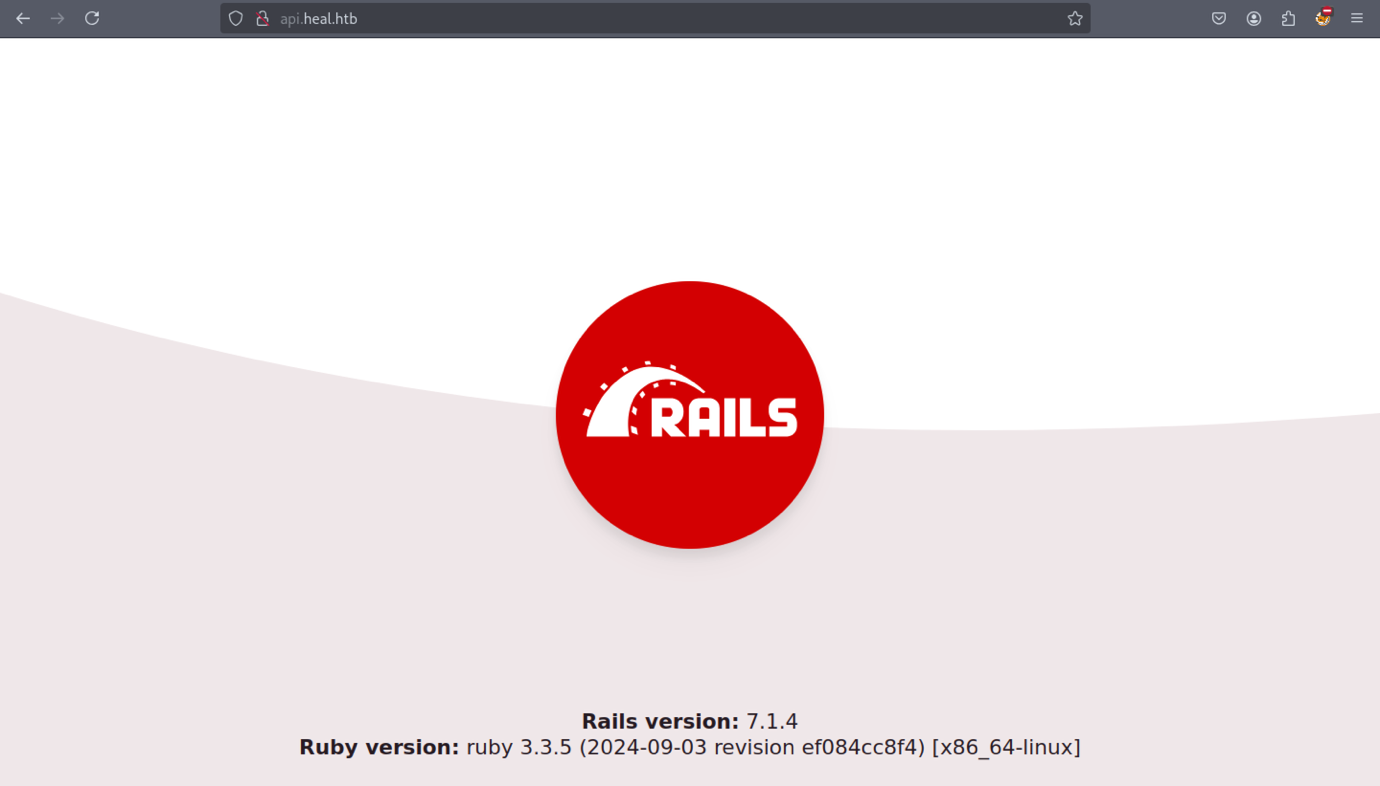Click the api.heal.htb address text
Image resolution: width=1380 pixels, height=786 pixels.
click(x=318, y=18)
